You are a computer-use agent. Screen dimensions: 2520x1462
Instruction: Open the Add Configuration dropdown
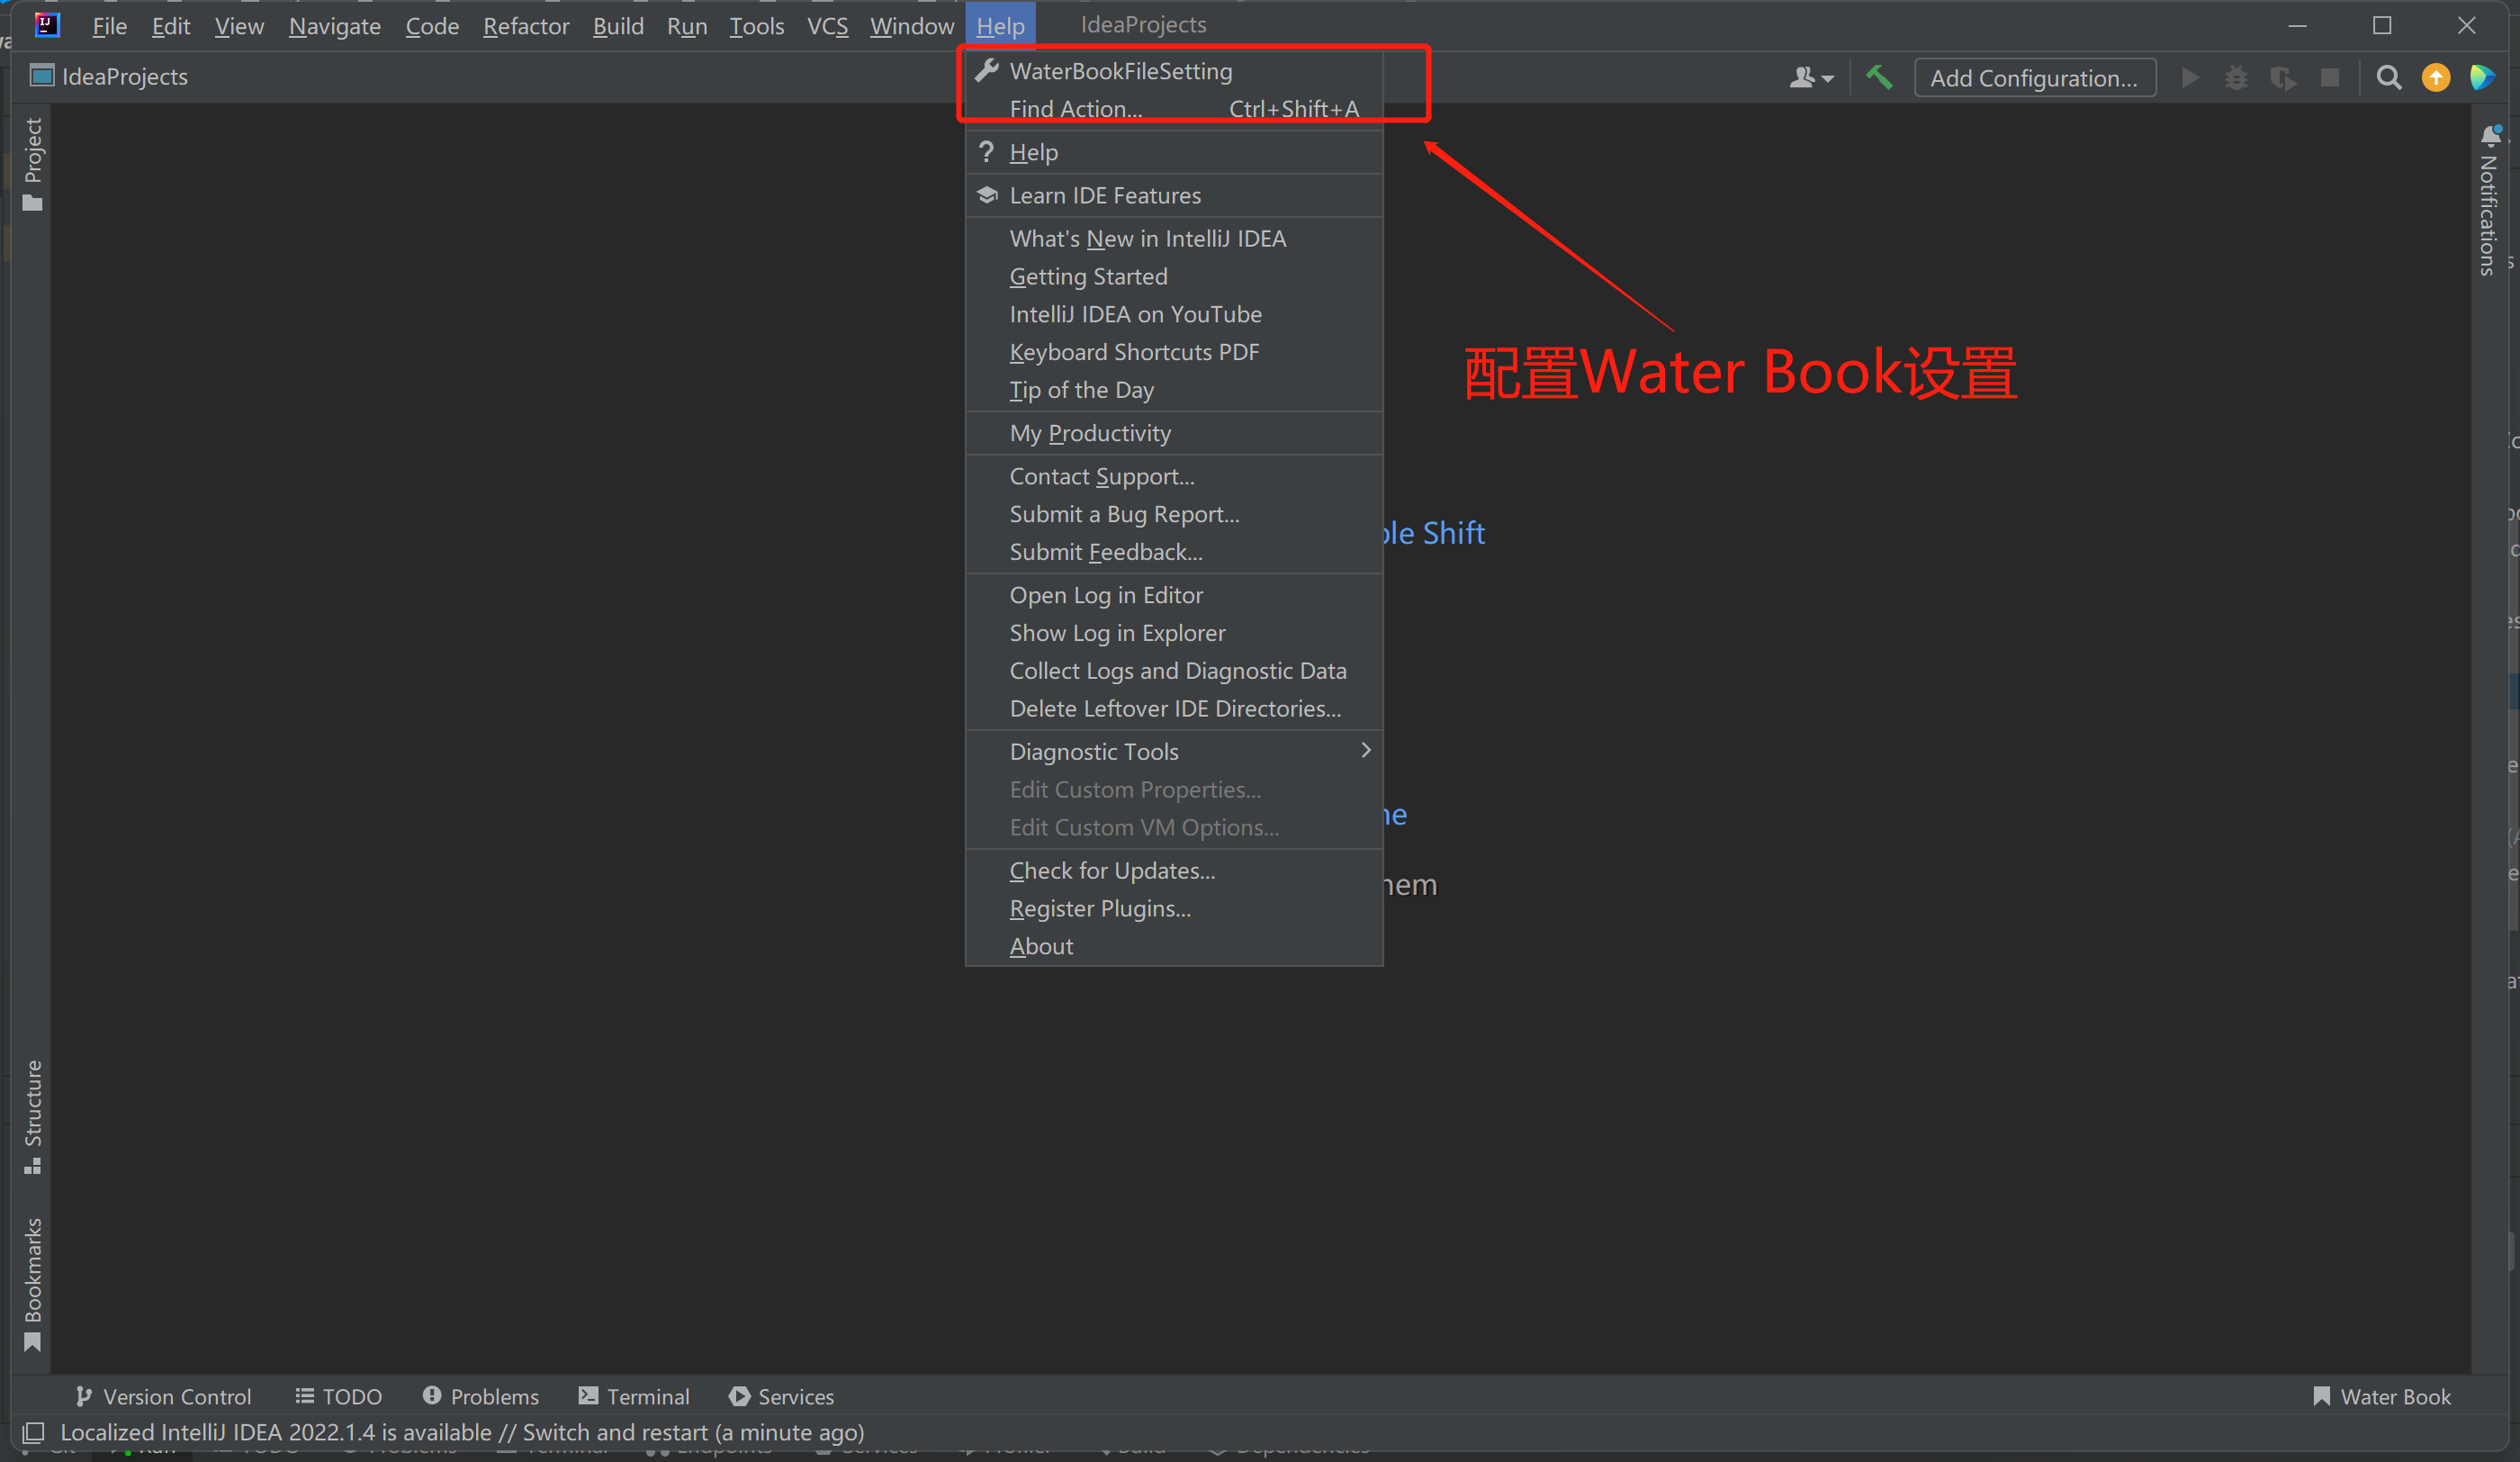tap(2035, 77)
